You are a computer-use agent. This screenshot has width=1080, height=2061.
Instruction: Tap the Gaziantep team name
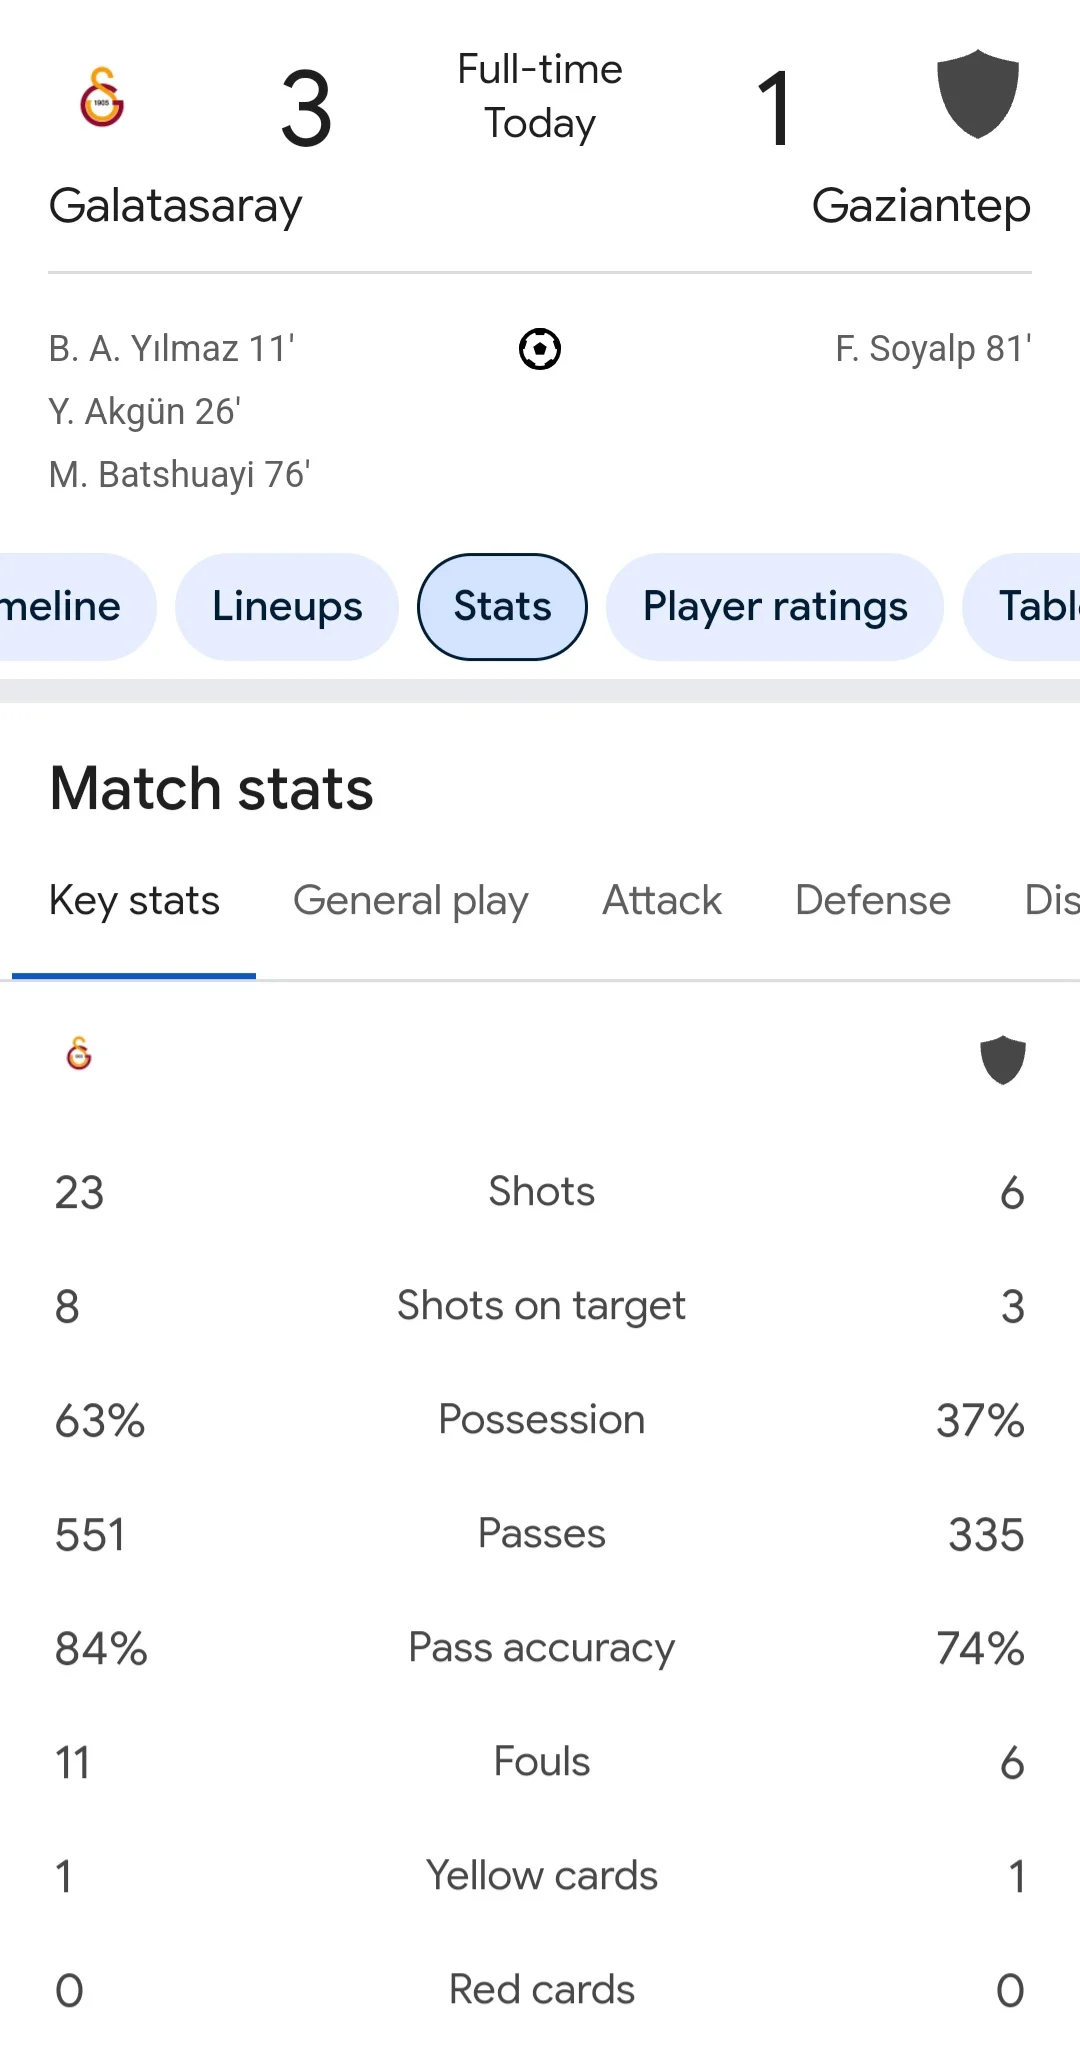tap(920, 206)
